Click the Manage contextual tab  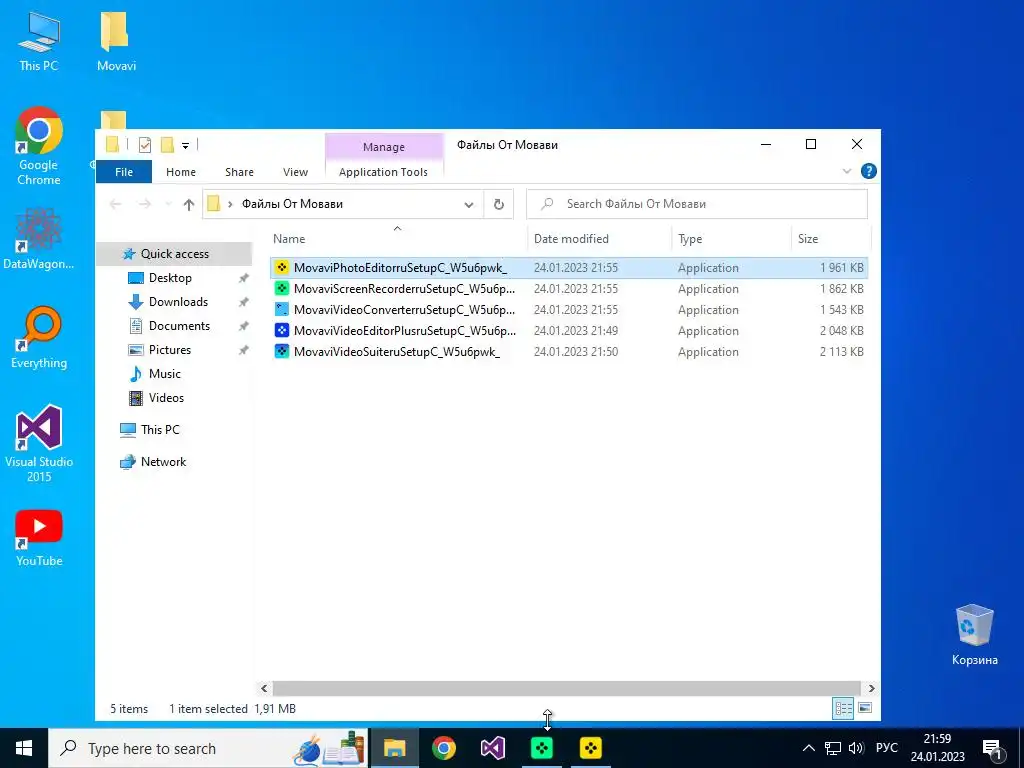pyautogui.click(x=384, y=147)
